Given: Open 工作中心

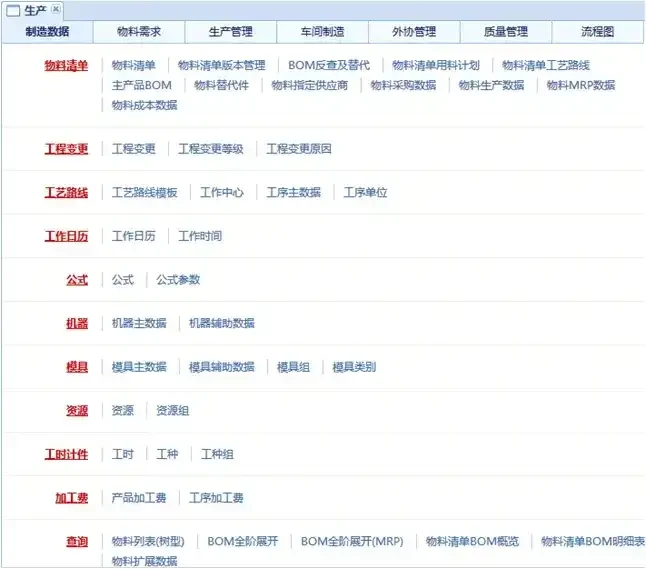Looking at the screenshot, I should click(222, 192).
